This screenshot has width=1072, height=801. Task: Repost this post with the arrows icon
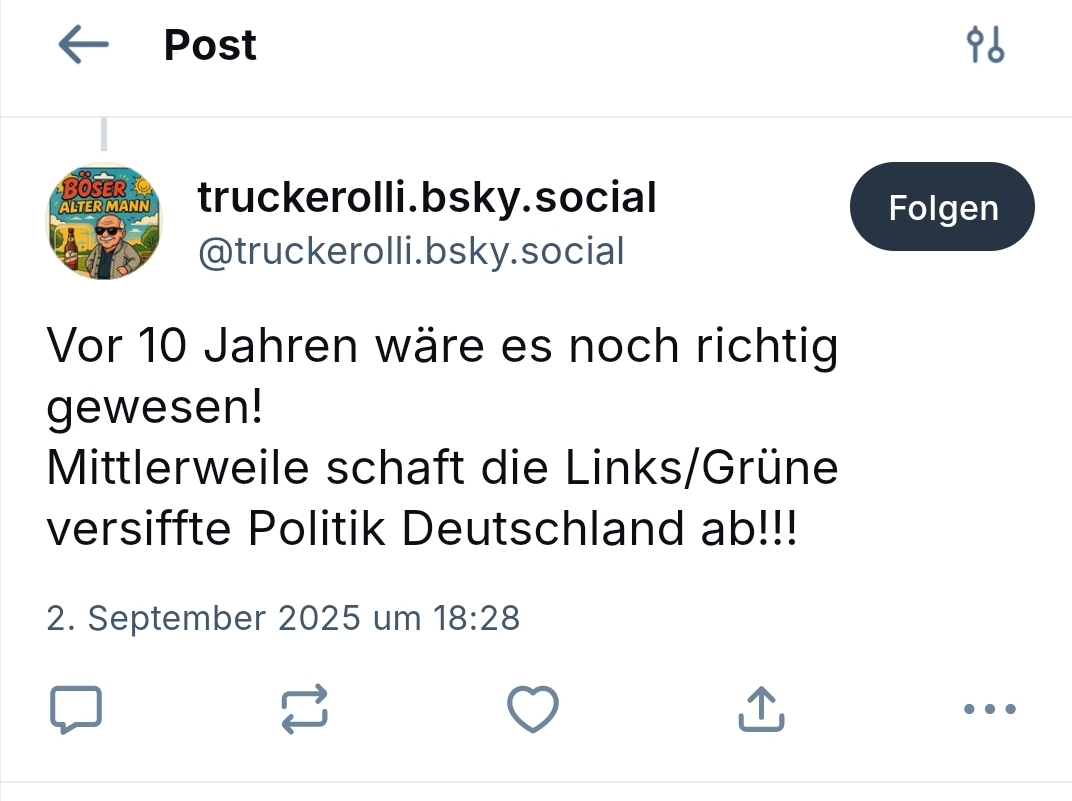(x=304, y=710)
